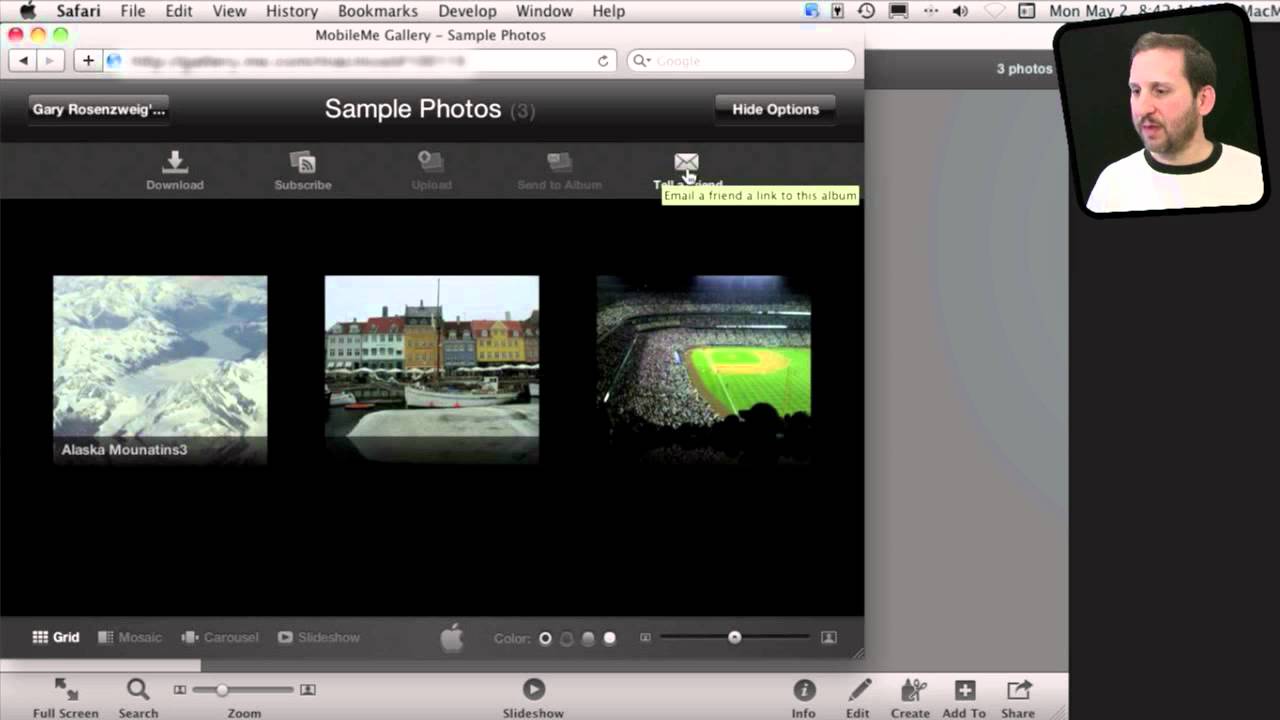This screenshot has height=720, width=1280.
Task: Click the Upload icon in gallery toolbar
Action: point(431,162)
